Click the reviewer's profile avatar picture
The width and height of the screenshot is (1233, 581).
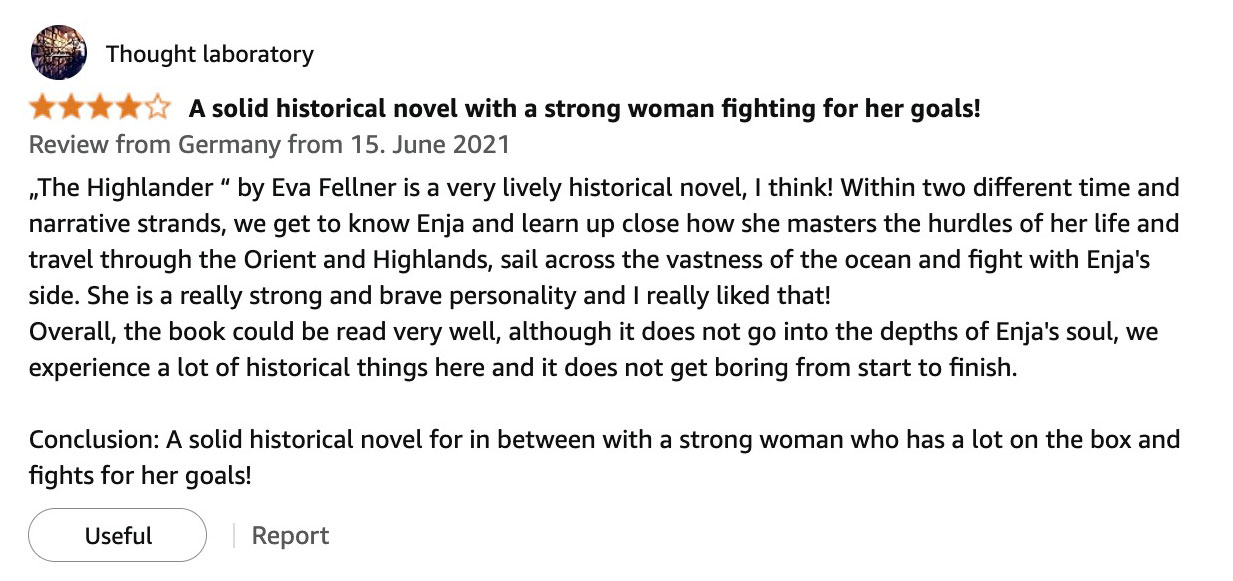coord(59,53)
